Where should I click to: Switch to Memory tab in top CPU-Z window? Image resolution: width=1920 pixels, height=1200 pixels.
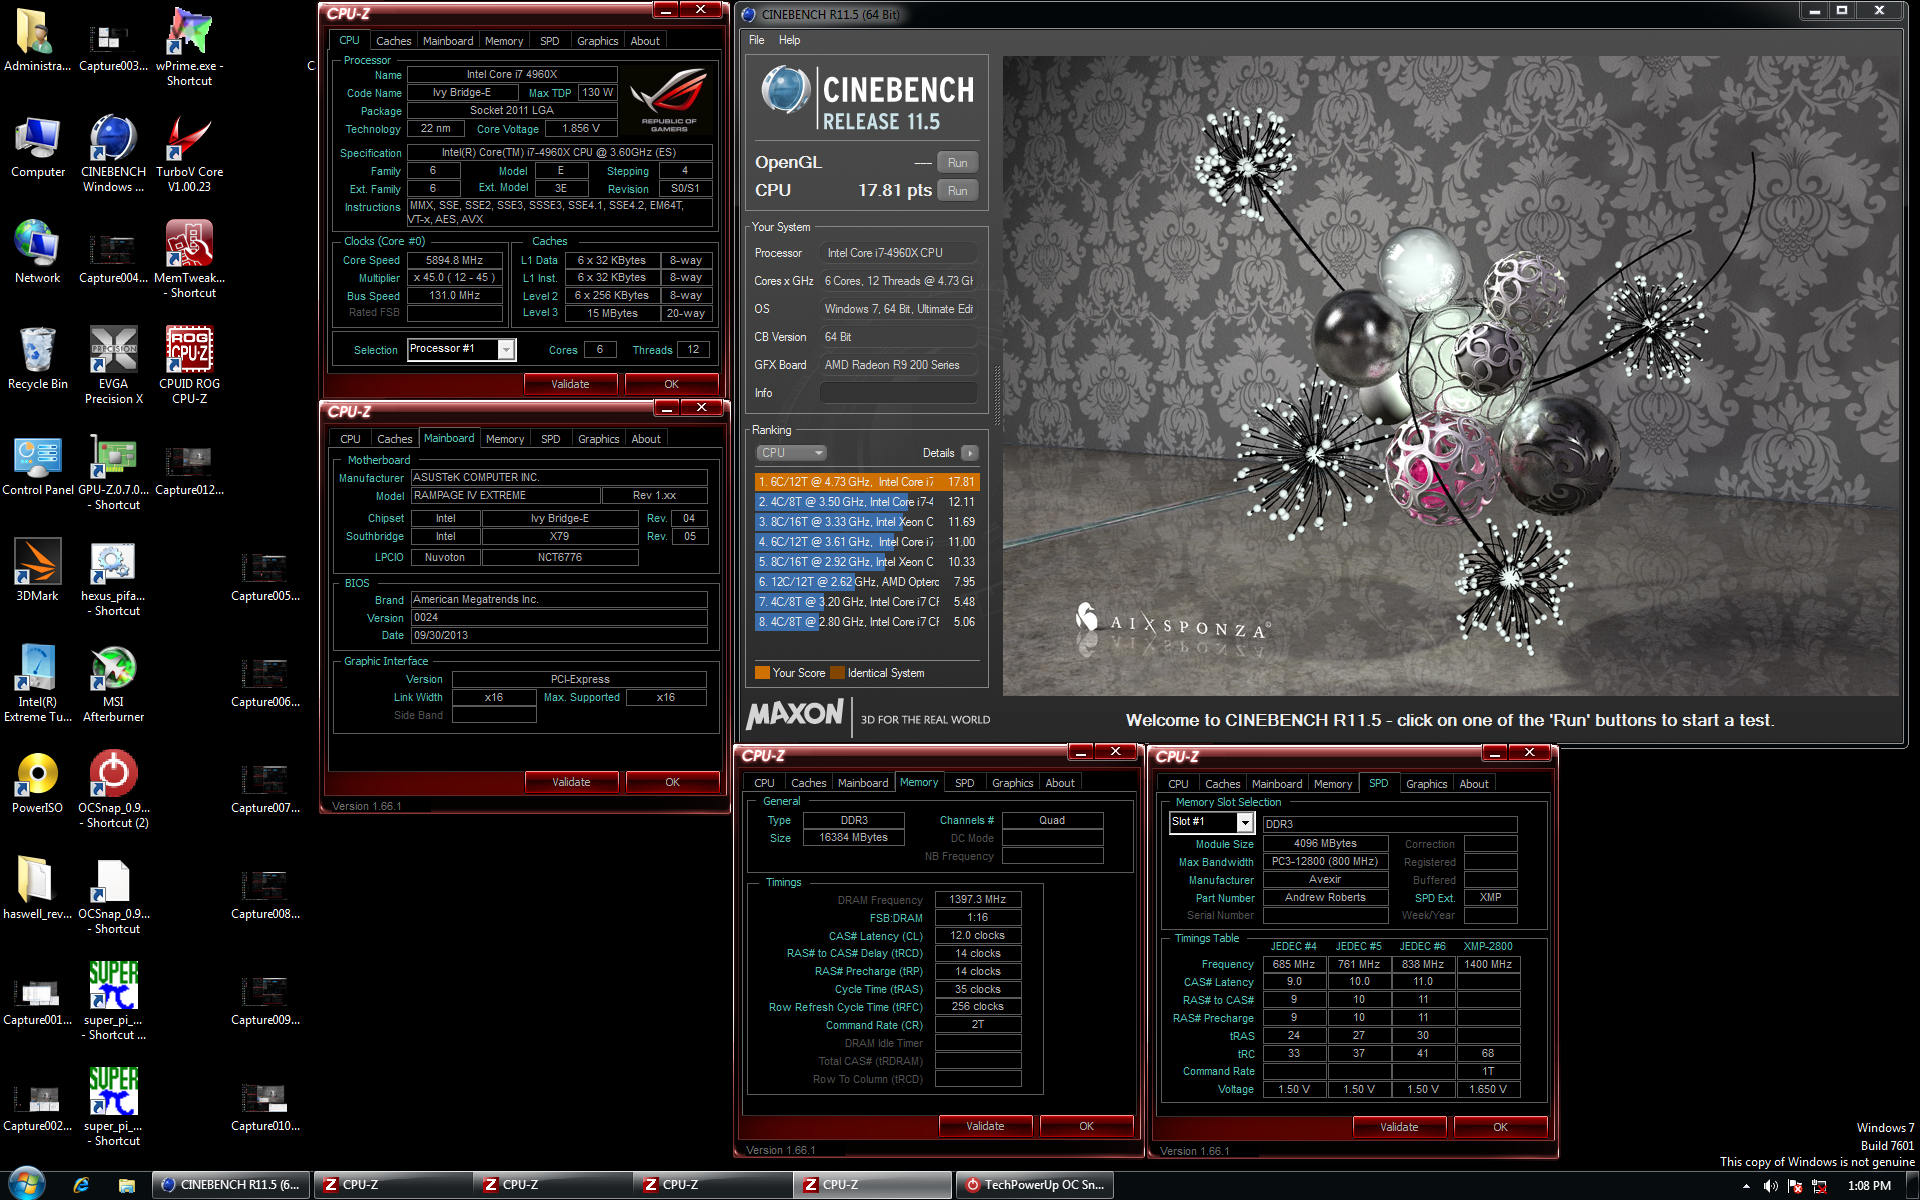pyautogui.click(x=504, y=41)
